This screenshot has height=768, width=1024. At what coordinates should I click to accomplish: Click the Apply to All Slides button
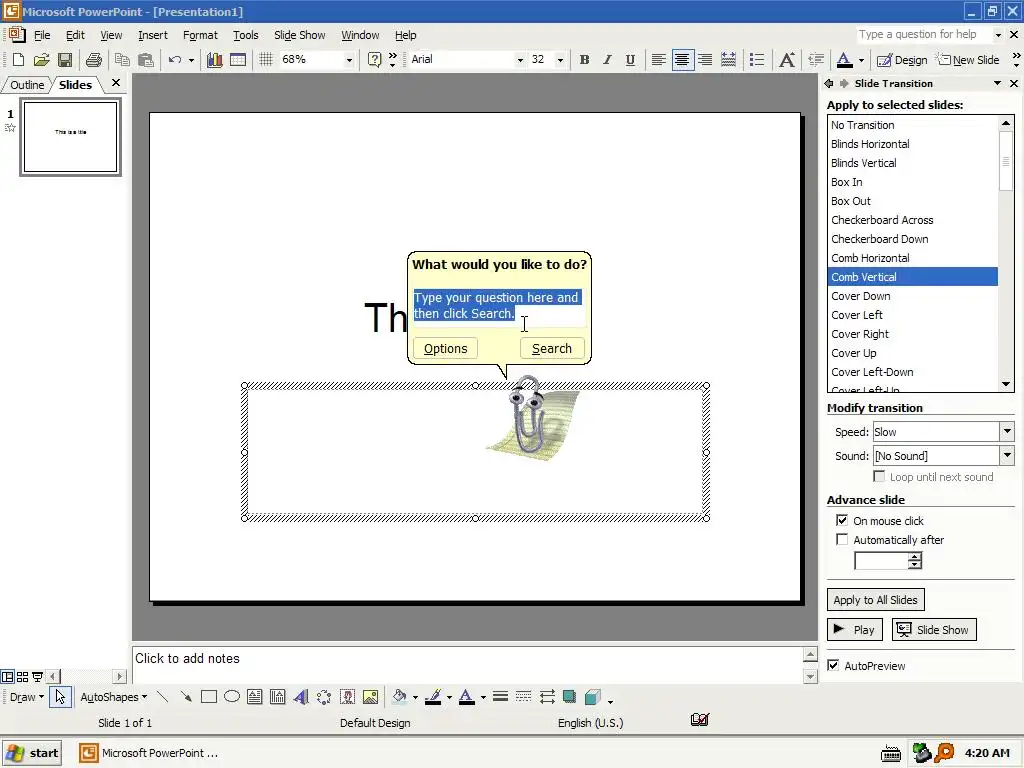point(875,600)
